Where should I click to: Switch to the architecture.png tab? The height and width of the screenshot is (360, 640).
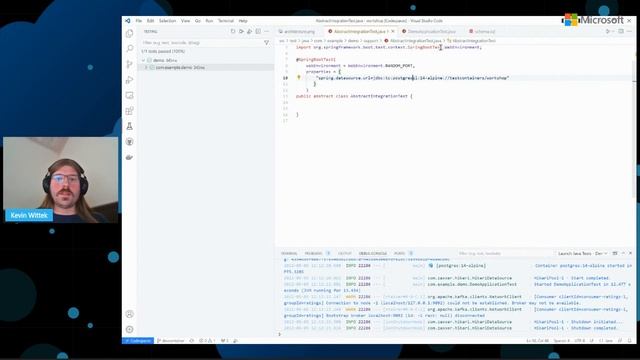(297, 31)
